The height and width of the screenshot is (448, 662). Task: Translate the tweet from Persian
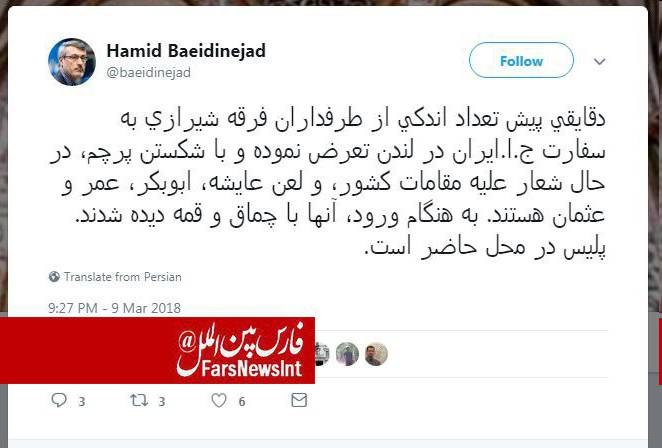122,277
